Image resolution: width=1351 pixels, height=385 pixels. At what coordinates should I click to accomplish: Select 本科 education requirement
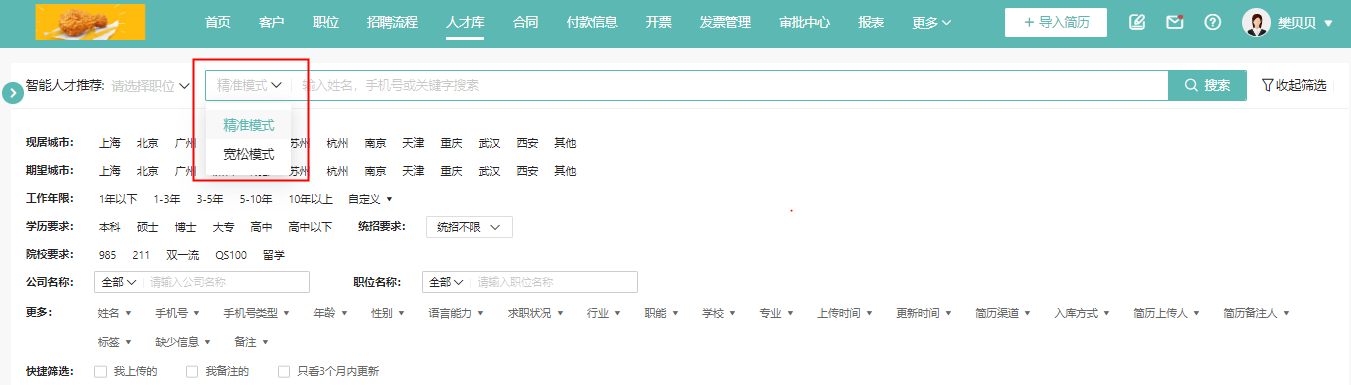pos(110,227)
